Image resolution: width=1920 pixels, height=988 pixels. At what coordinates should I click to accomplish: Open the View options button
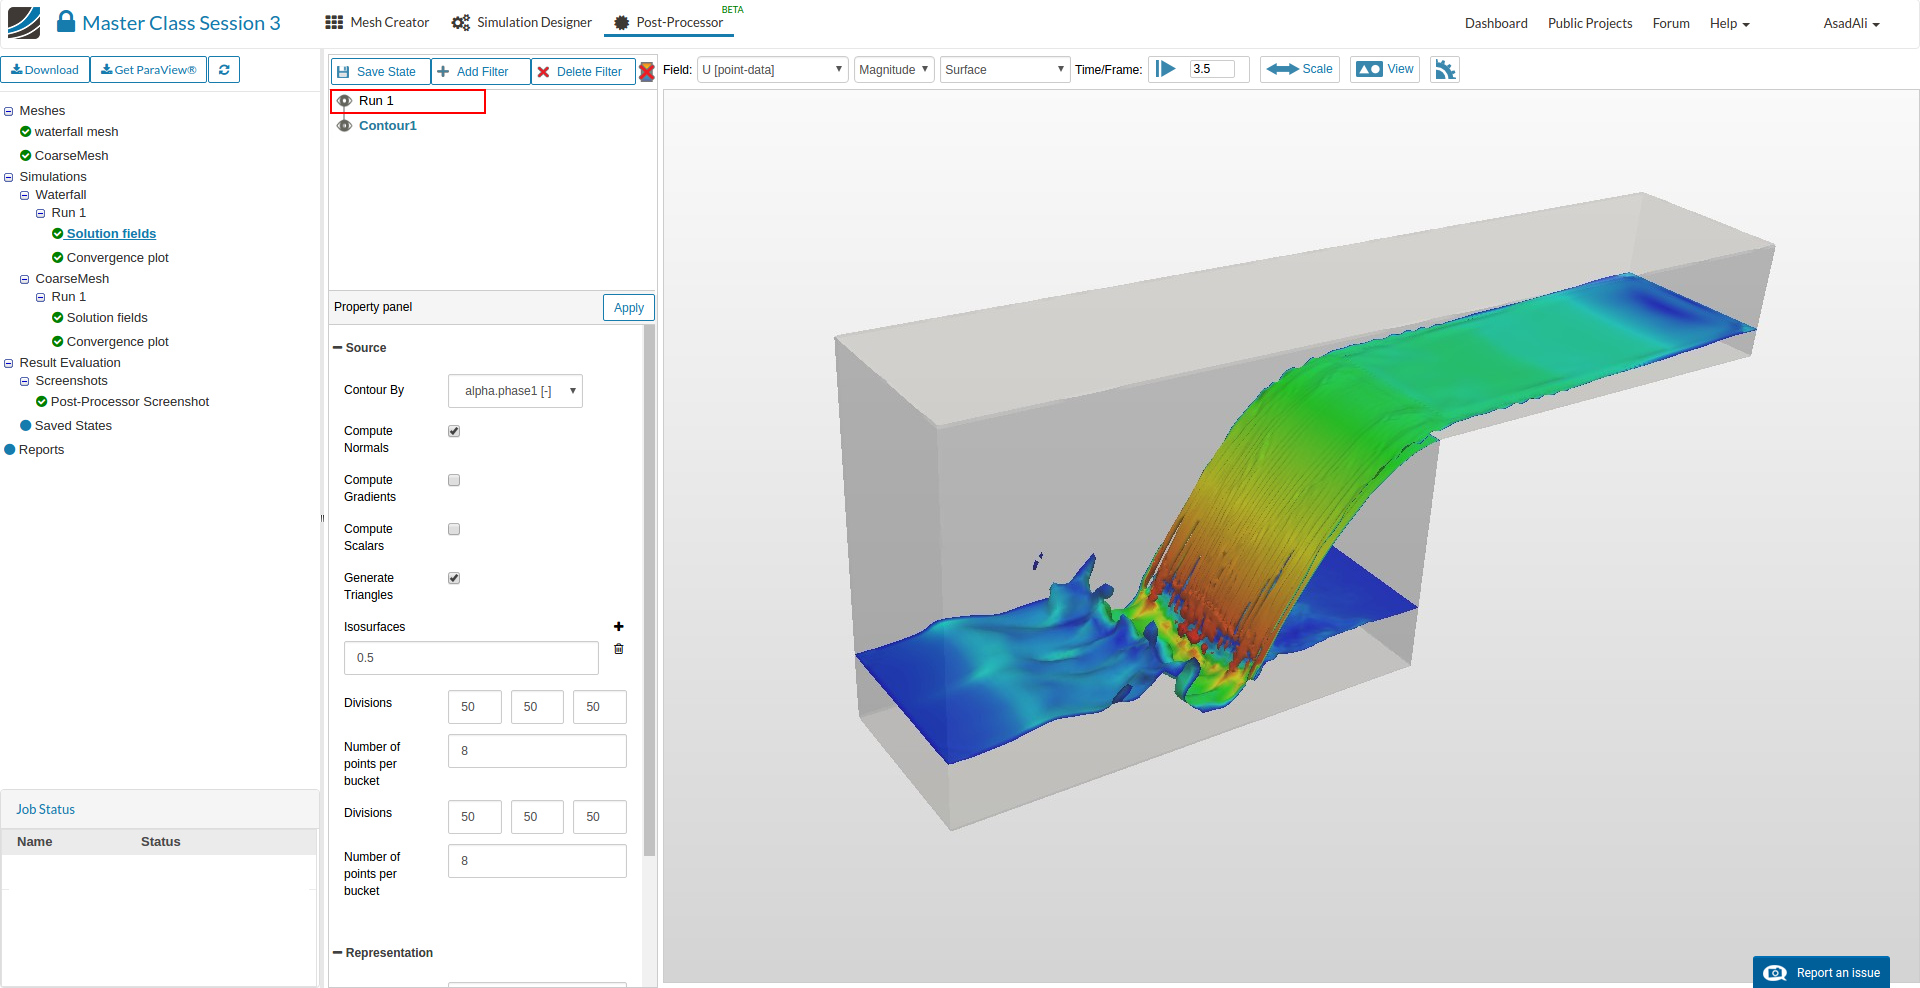pyautogui.click(x=1385, y=69)
